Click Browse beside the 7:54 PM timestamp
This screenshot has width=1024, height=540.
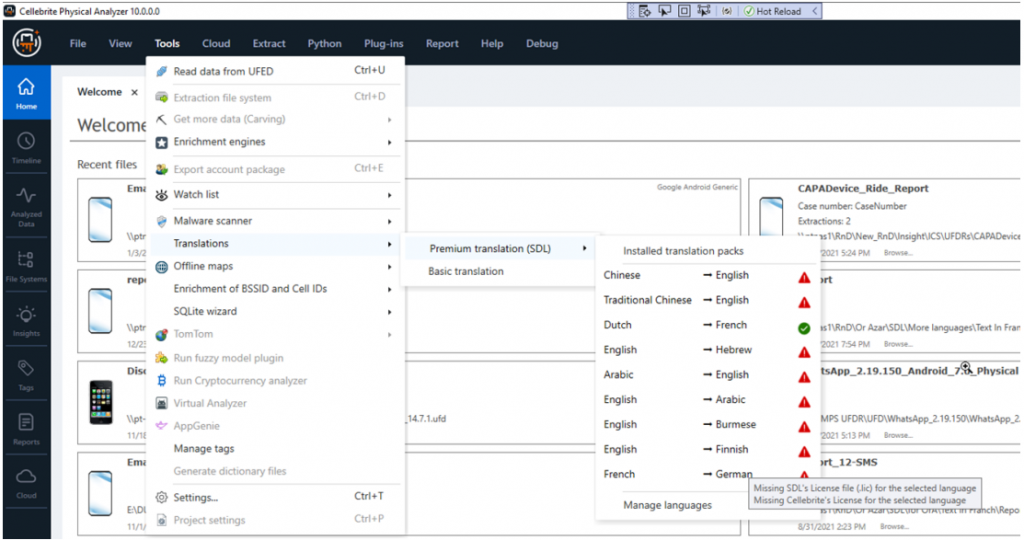coord(898,344)
